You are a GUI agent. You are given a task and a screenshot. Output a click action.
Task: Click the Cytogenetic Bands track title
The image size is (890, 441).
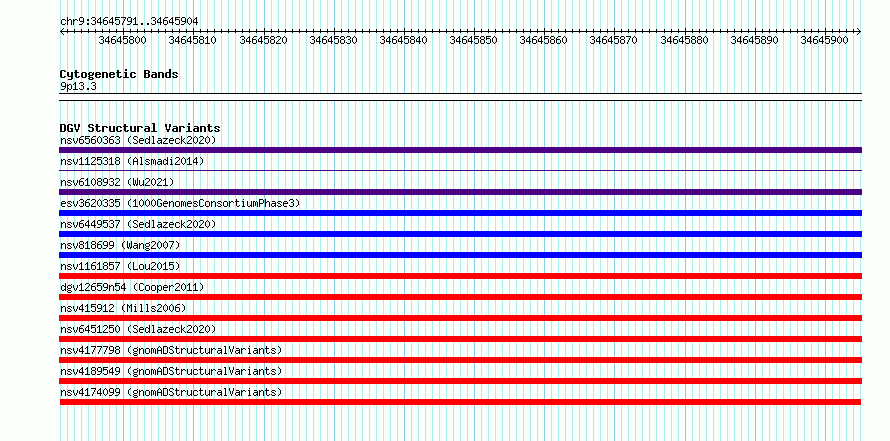click(119, 74)
